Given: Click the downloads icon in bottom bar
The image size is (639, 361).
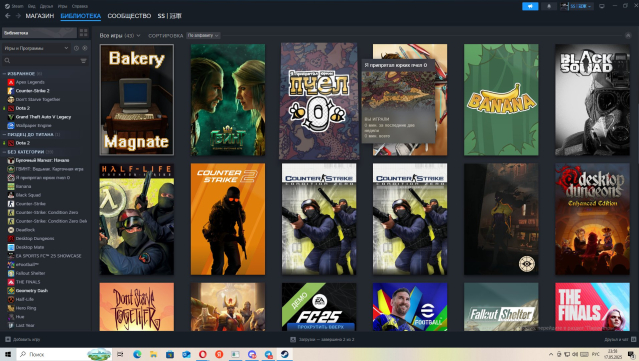Looking at the screenshot, I should tap(293, 339).
